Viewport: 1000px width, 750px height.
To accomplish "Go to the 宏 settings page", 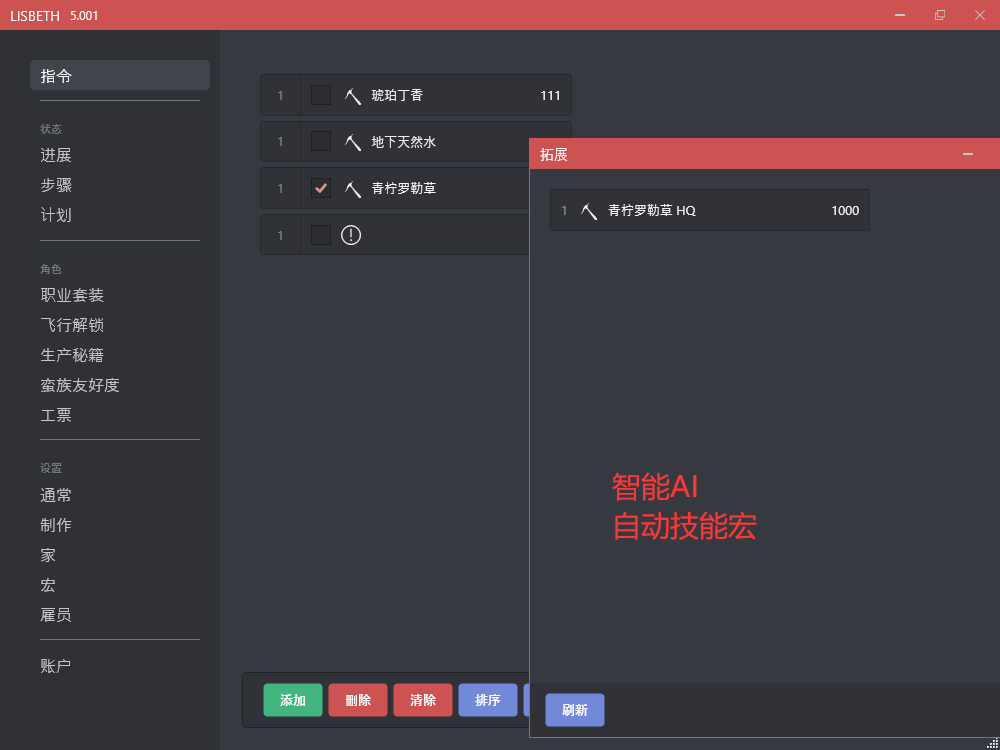I will tap(48, 585).
